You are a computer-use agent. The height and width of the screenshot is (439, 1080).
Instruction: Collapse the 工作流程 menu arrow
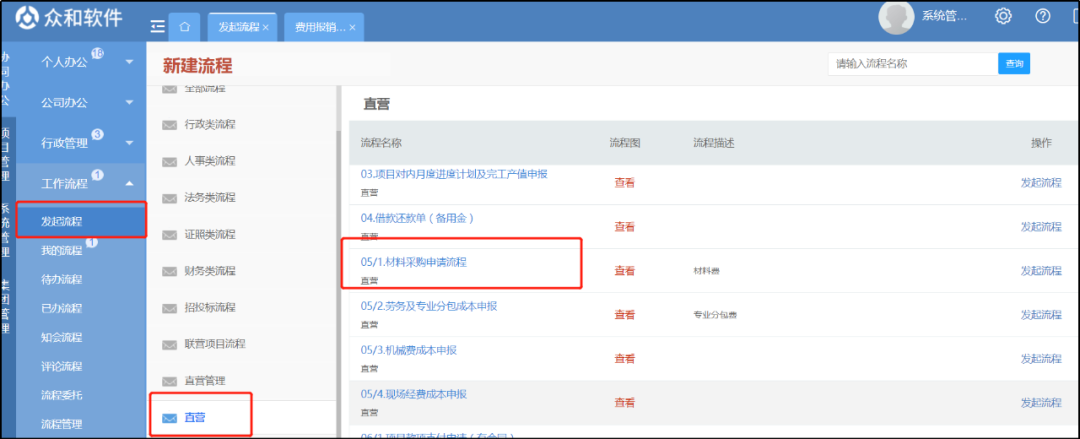pos(129,183)
